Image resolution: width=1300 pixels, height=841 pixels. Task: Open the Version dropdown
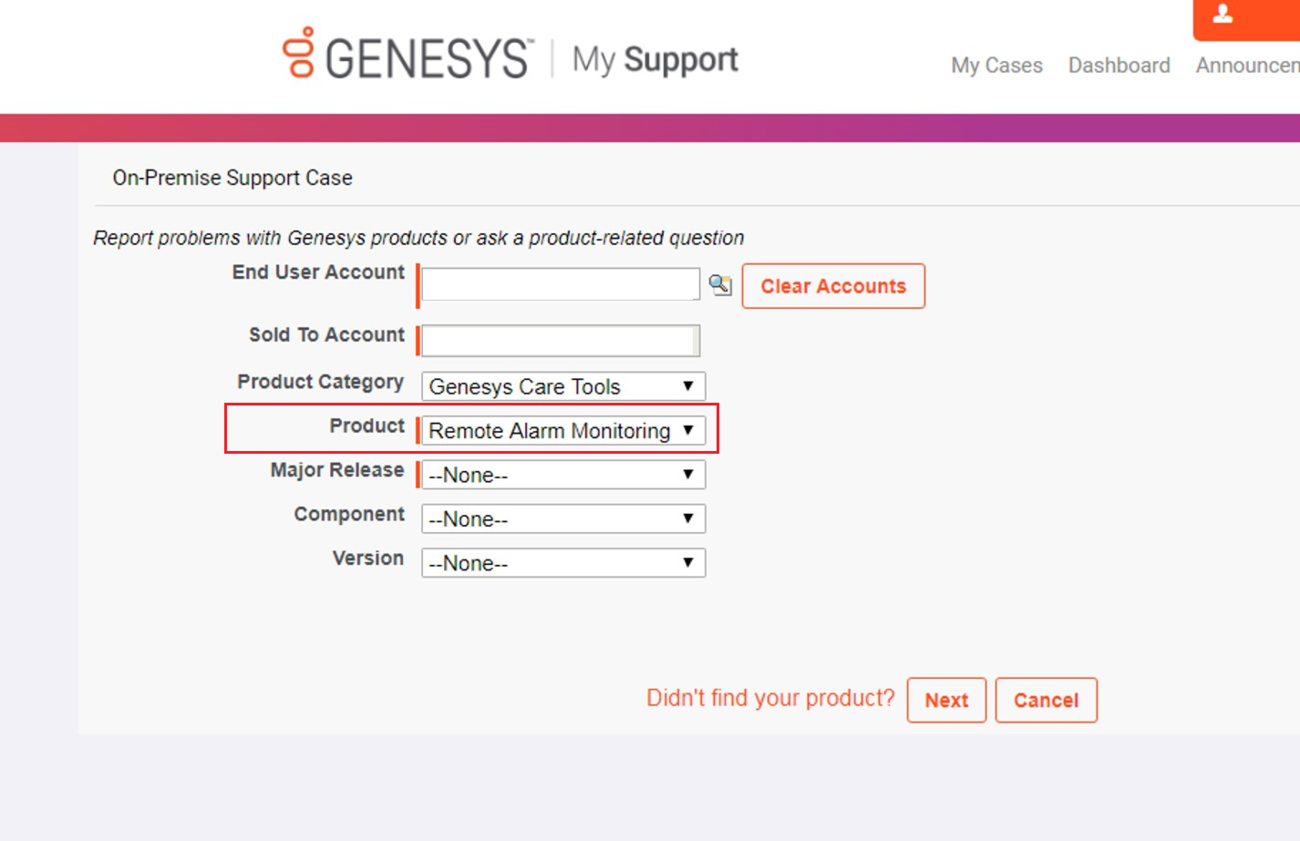563,562
